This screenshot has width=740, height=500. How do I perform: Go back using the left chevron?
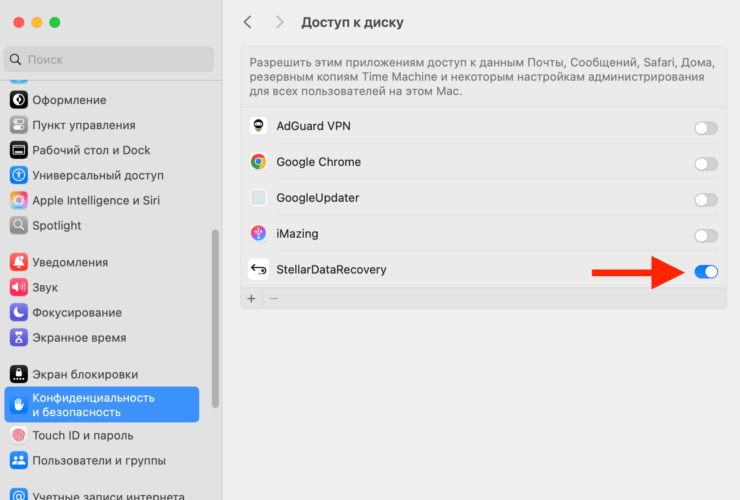(x=248, y=22)
